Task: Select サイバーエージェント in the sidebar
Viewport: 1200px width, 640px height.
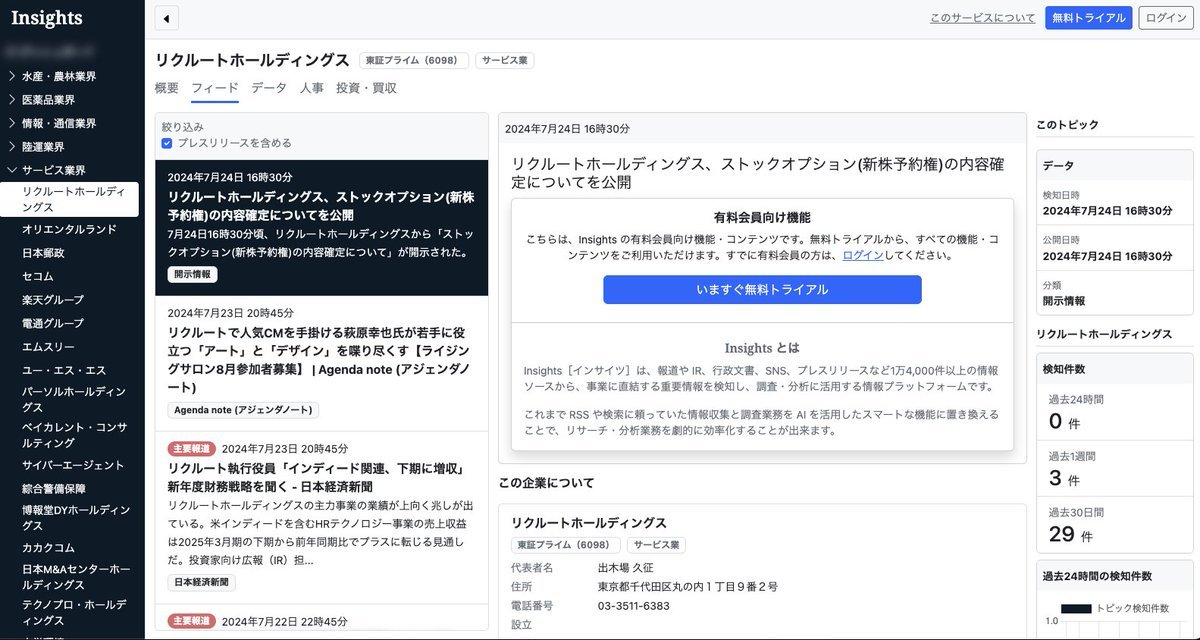Action: [73, 465]
